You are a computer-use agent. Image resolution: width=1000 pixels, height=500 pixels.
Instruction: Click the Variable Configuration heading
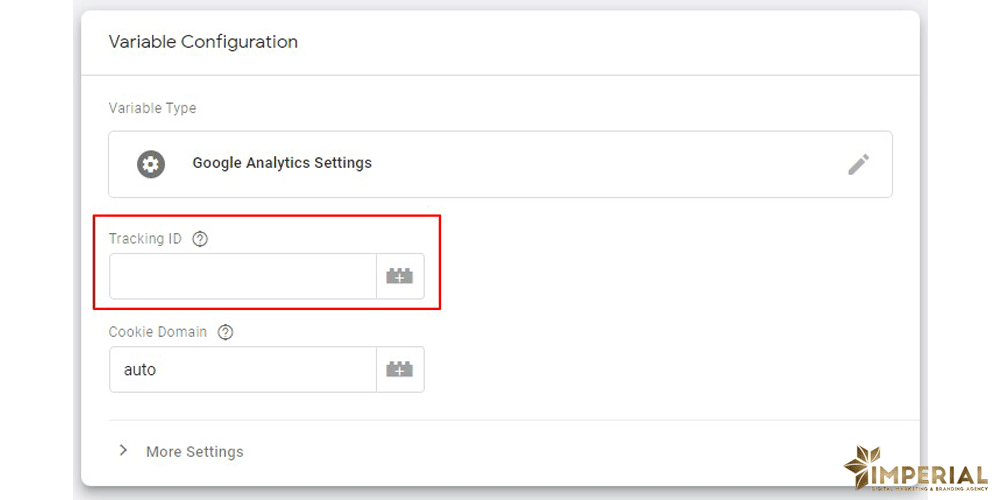(x=203, y=42)
